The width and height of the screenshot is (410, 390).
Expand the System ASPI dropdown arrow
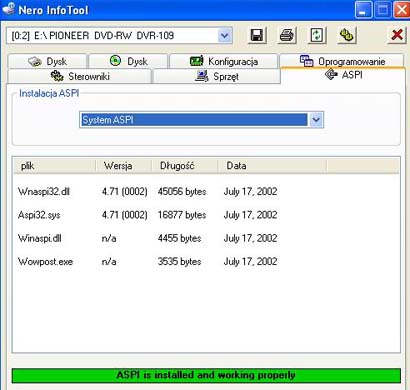tap(316, 120)
